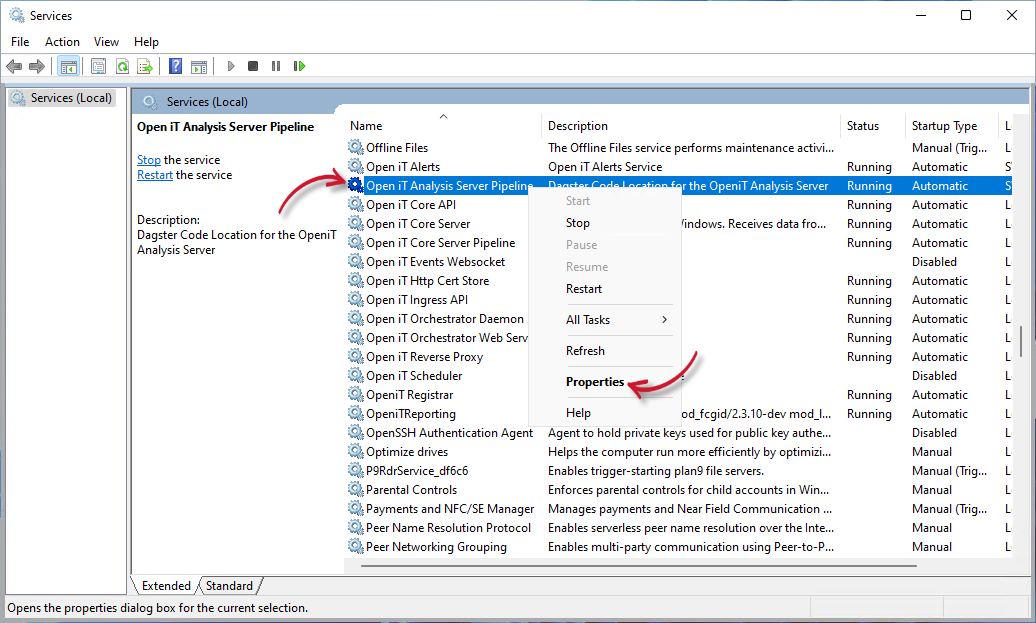Click gear icon beside Open iT Scheduler

355,375
